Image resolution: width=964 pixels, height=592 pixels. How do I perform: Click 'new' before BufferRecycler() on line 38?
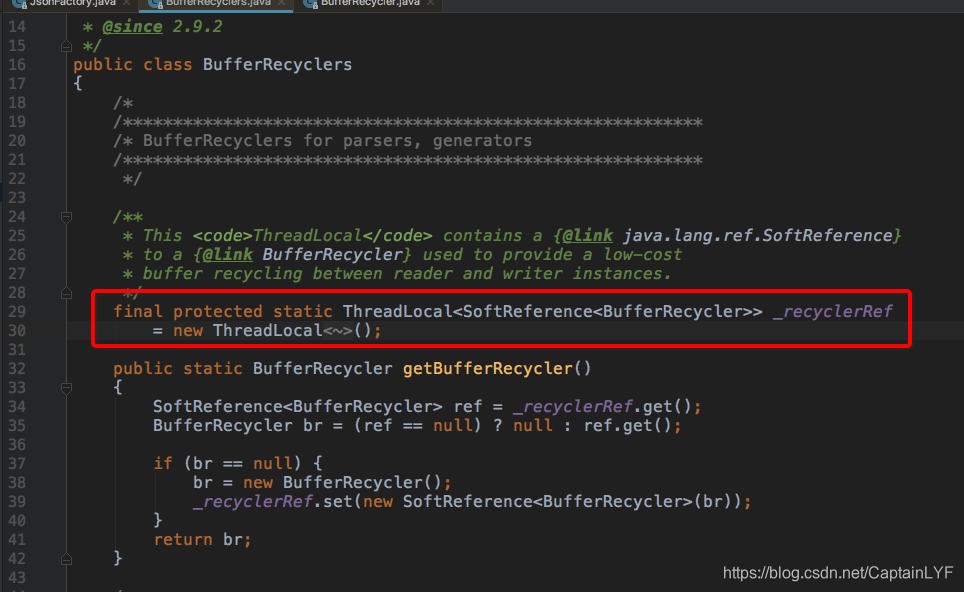pos(258,483)
